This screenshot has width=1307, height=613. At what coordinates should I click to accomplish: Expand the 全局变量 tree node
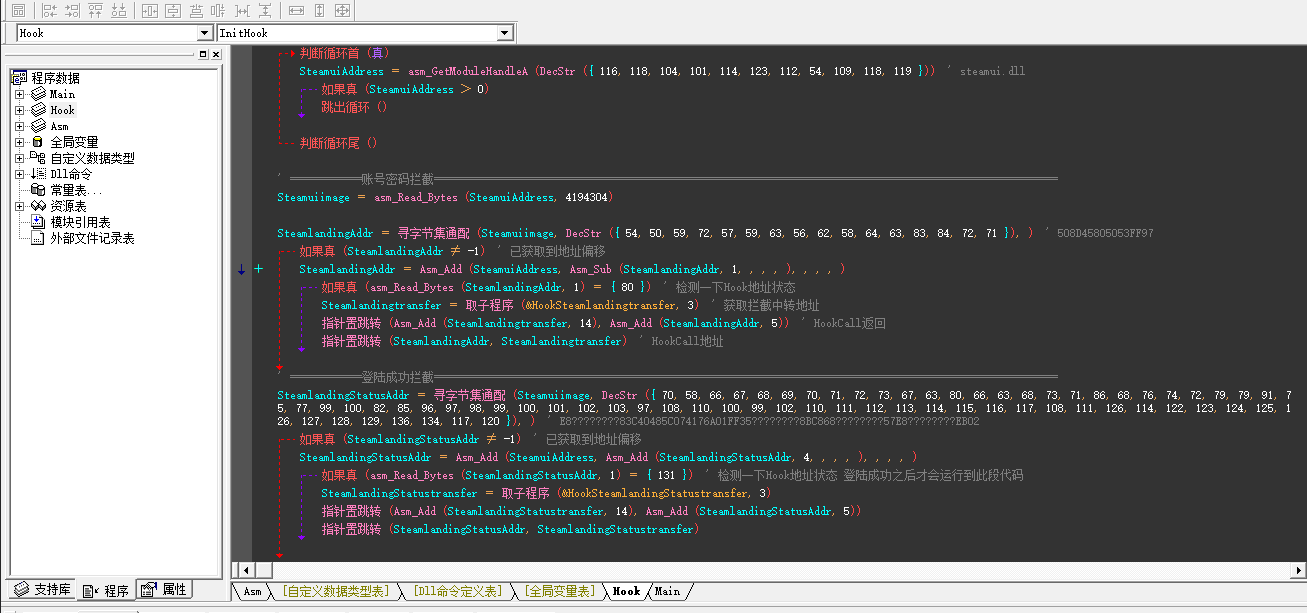tap(19, 142)
